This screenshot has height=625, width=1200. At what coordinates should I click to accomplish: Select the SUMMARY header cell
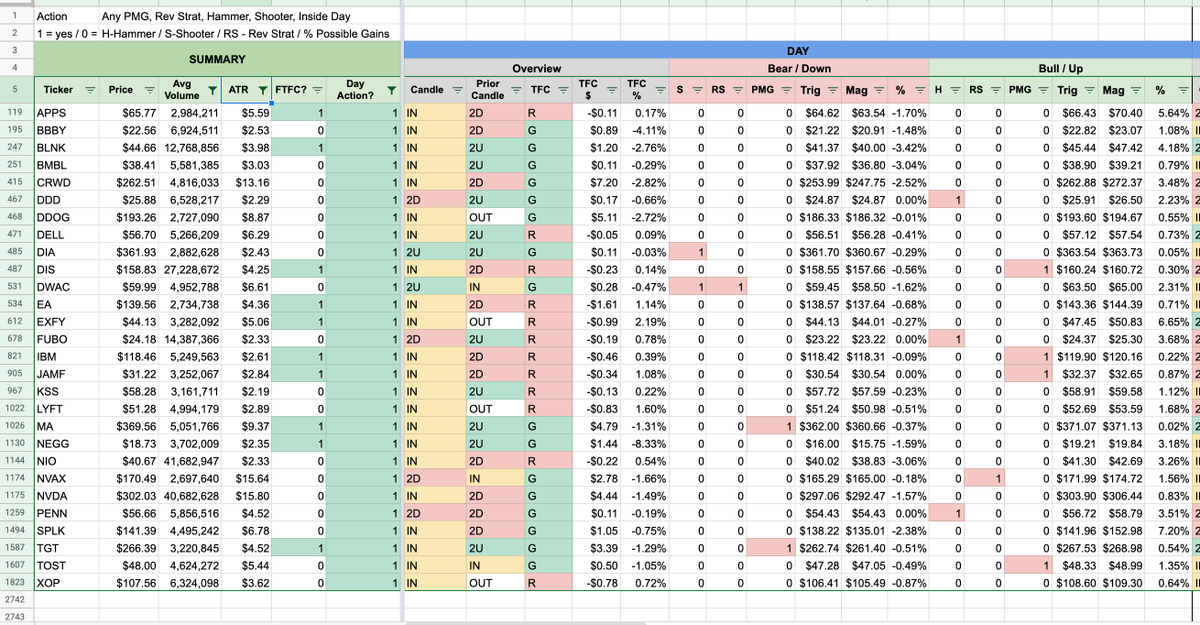click(217, 60)
